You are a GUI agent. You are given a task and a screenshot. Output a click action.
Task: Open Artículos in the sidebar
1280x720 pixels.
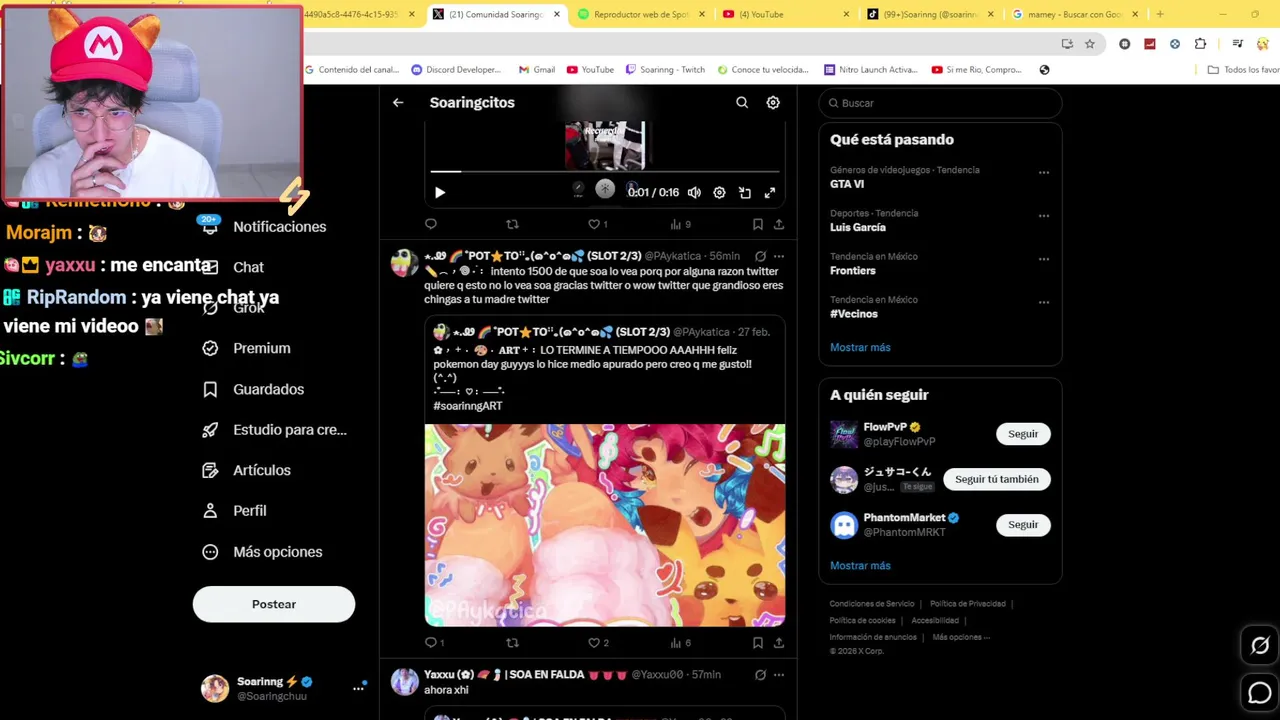point(247,470)
